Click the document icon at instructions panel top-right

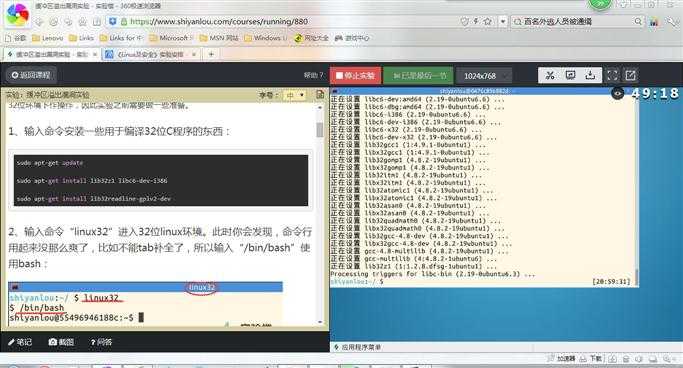(320, 95)
